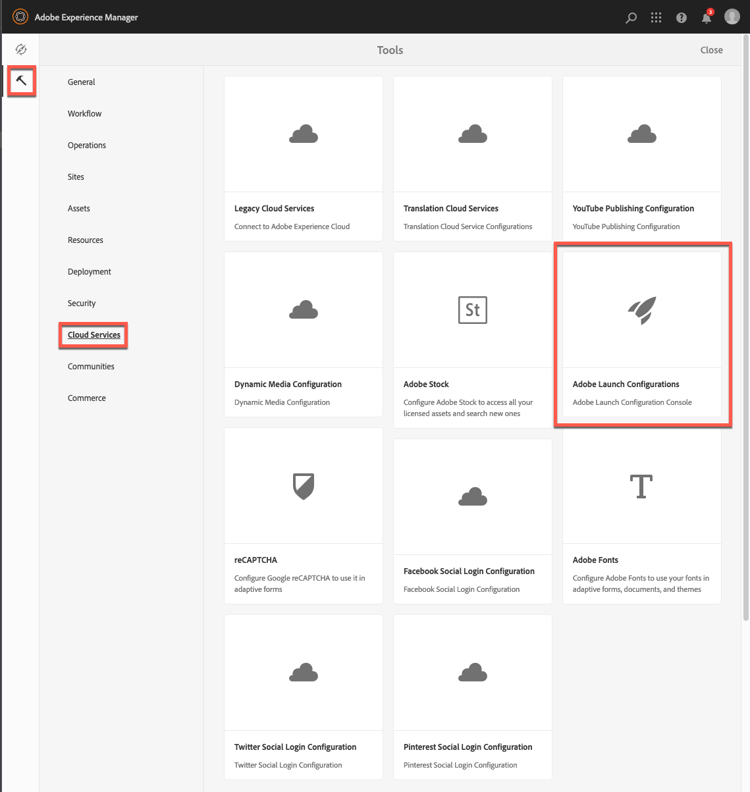Click 'Connect to Adobe Experience Cloud' description
750x792 pixels.
coord(292,226)
